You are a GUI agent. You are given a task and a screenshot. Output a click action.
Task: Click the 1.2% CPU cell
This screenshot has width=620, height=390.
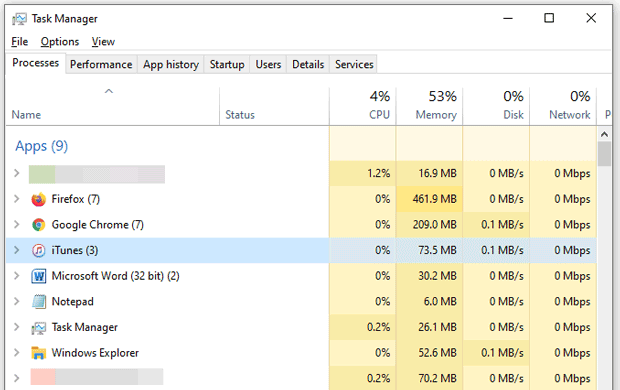(363, 173)
